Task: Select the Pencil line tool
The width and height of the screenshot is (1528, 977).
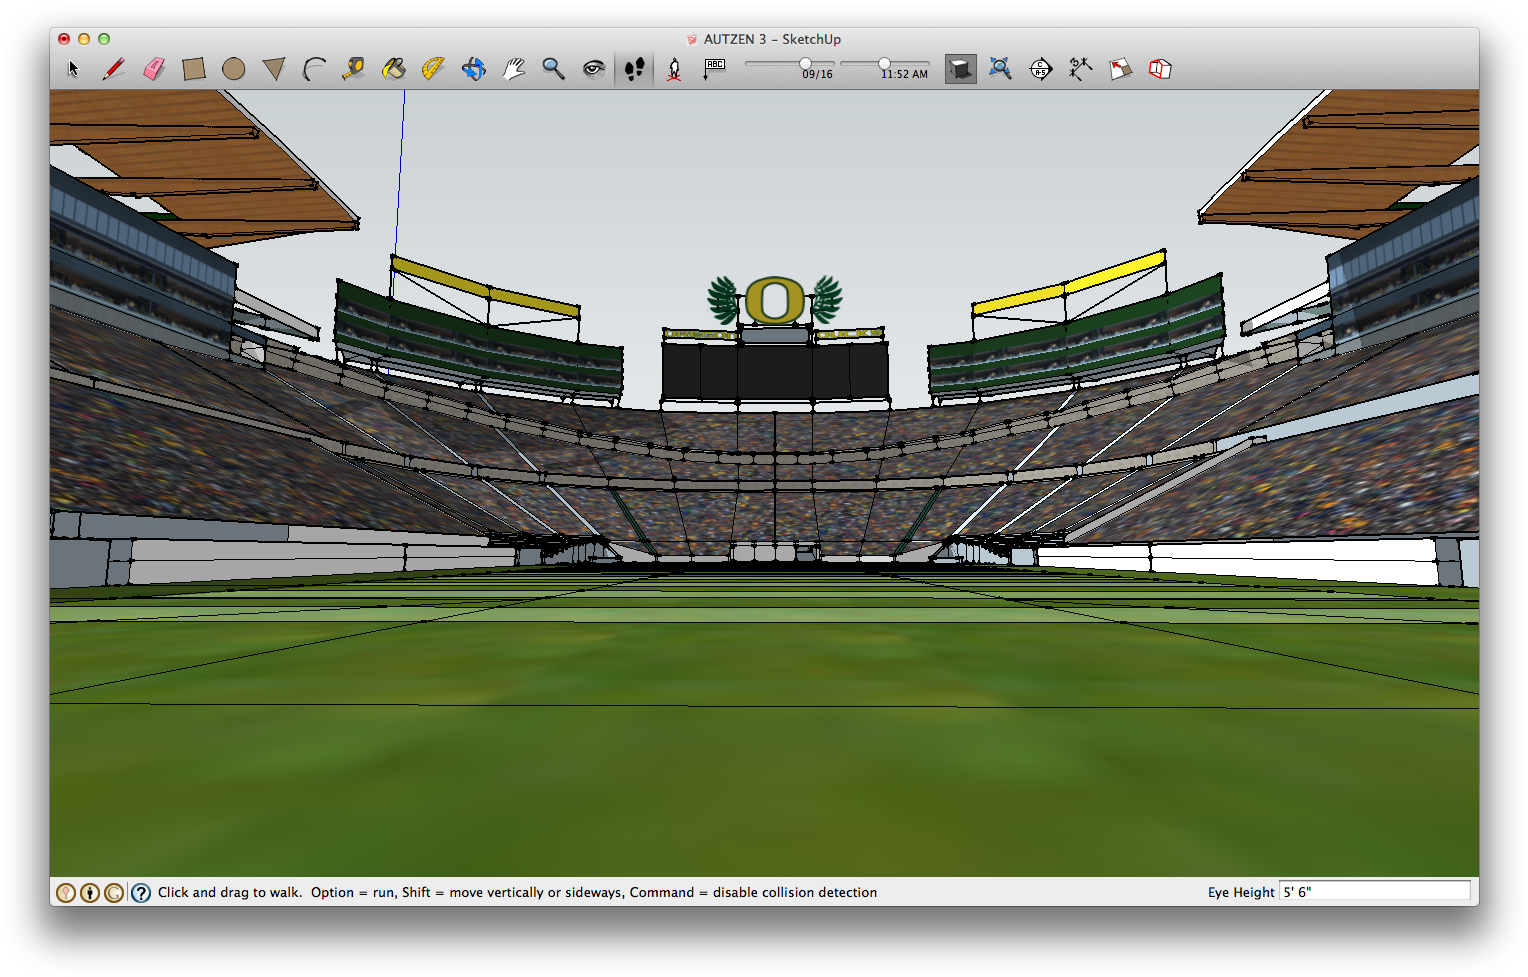Action: point(114,68)
